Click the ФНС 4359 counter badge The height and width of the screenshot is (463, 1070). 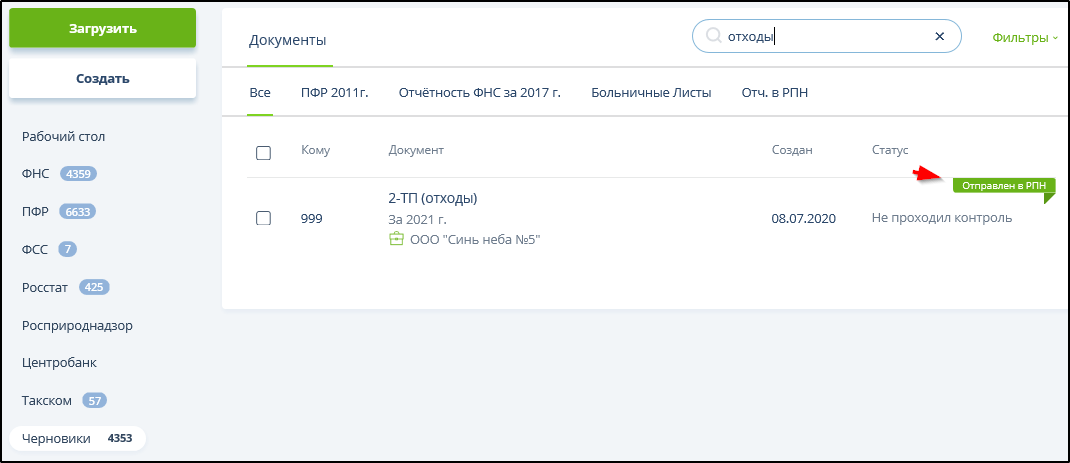click(78, 174)
